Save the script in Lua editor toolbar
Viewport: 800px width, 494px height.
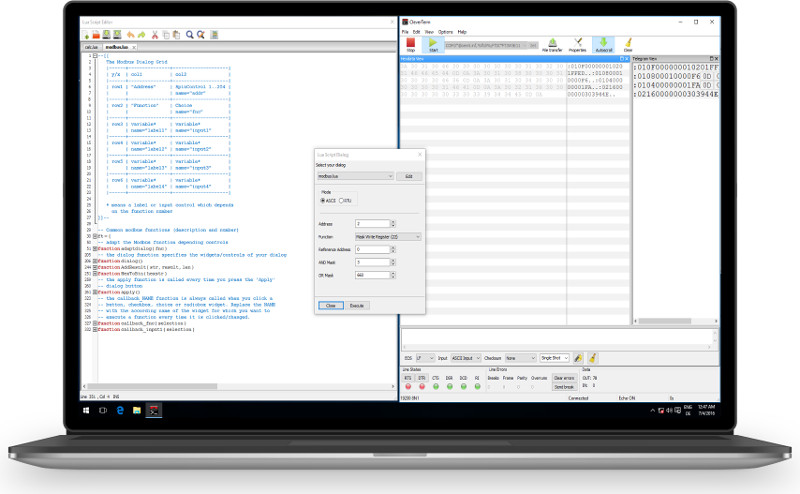click(x=106, y=35)
